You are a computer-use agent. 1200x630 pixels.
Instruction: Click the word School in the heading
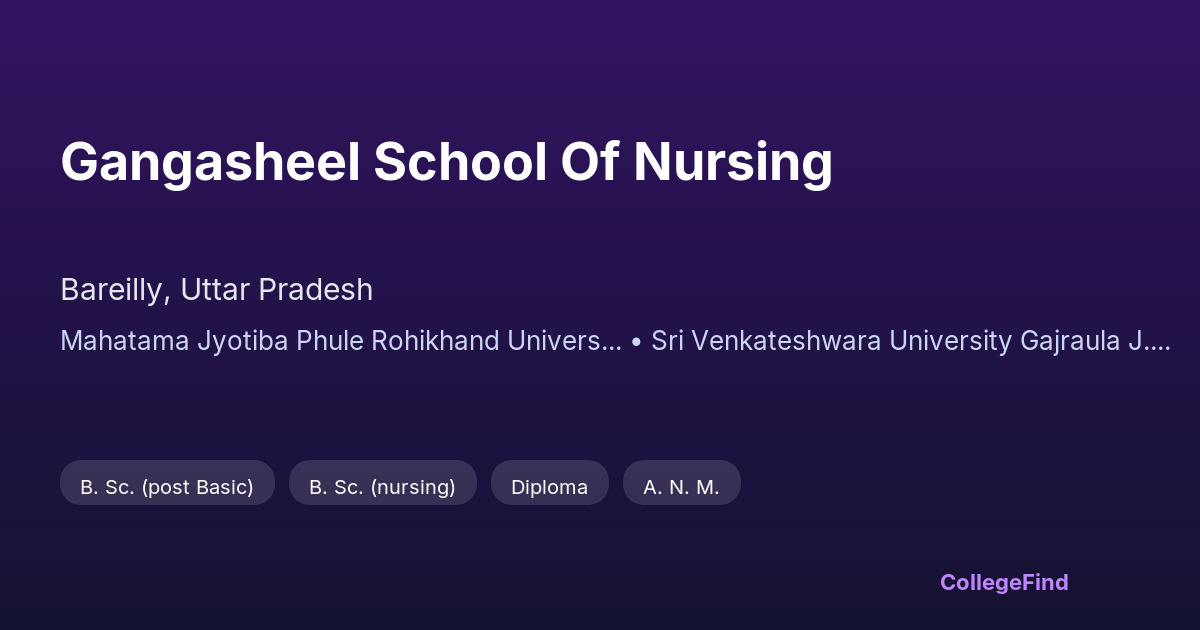click(x=459, y=162)
